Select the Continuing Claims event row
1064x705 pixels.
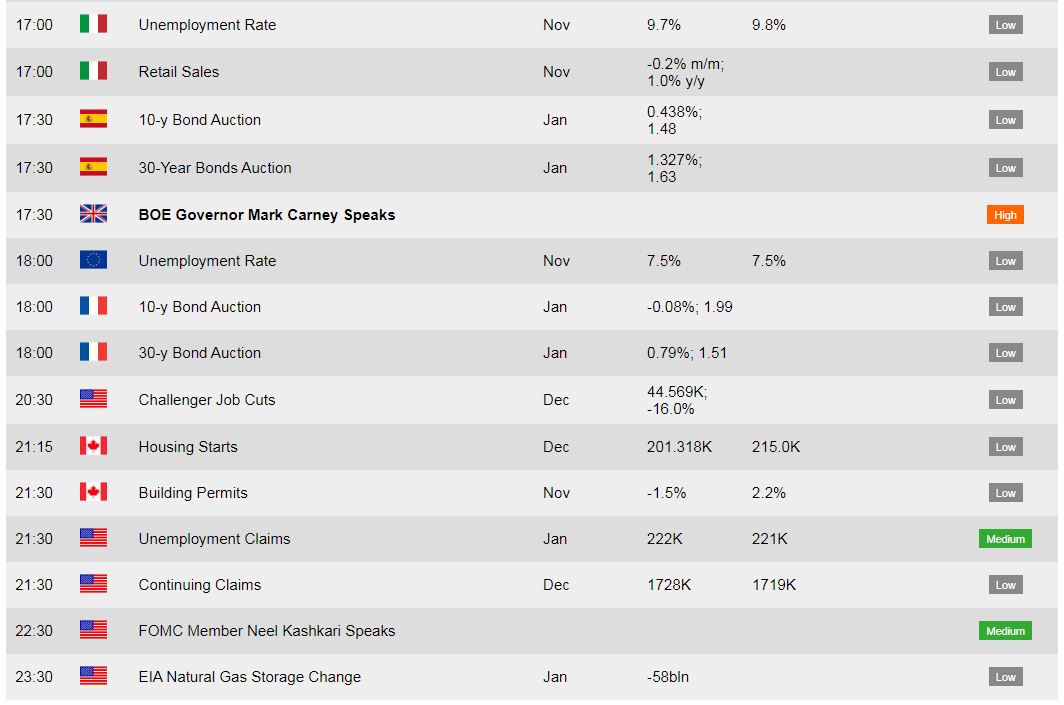click(x=199, y=585)
